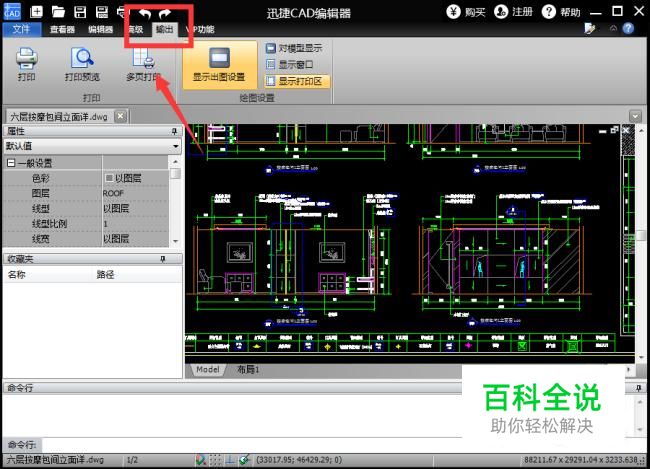Select the 六层按摩包间立面详.dwg document tab
This screenshot has height=469, width=650.
coord(59,117)
